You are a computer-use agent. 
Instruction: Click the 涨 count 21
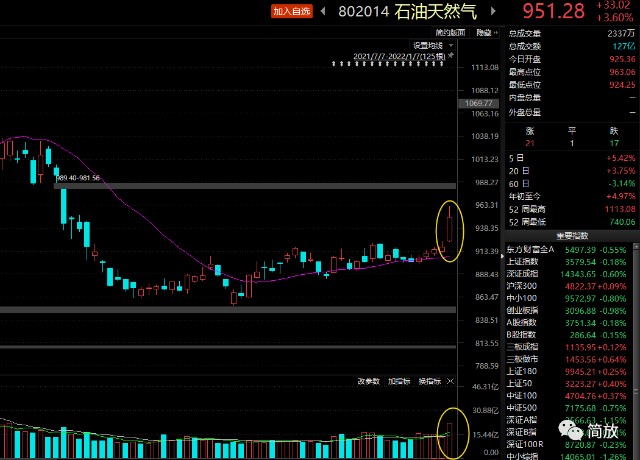530,143
